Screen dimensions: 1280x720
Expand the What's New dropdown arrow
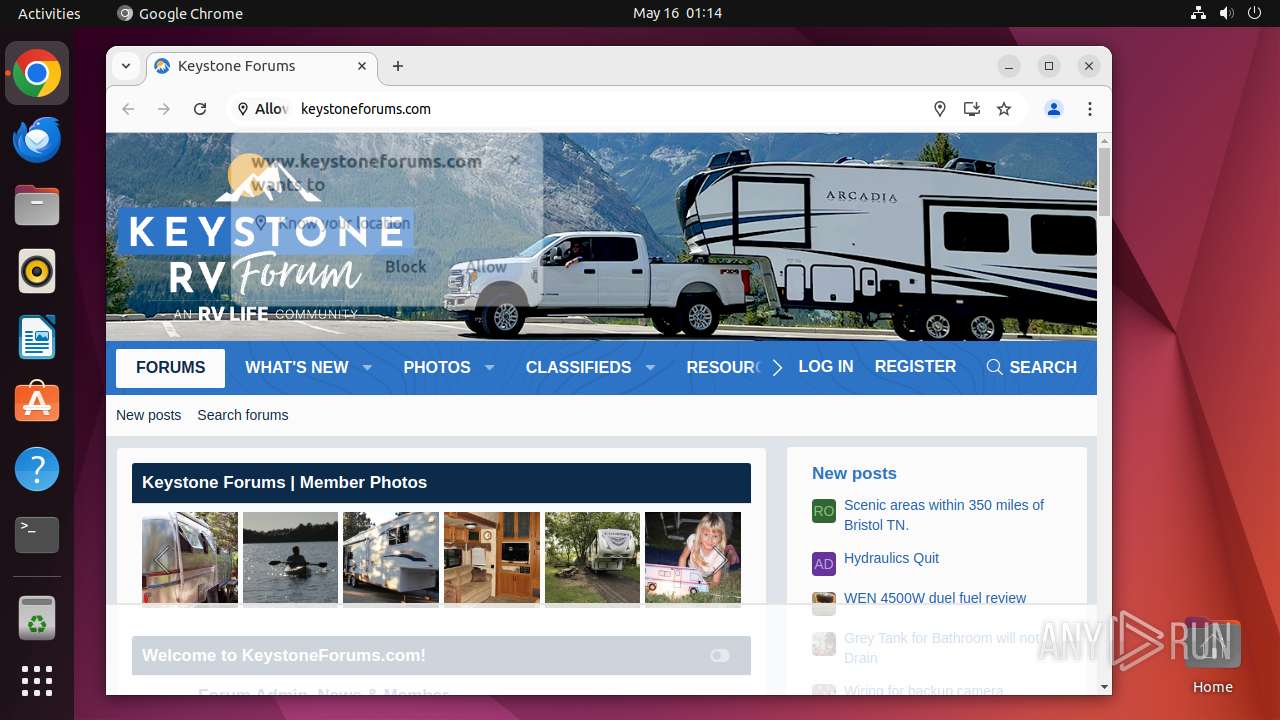367,368
